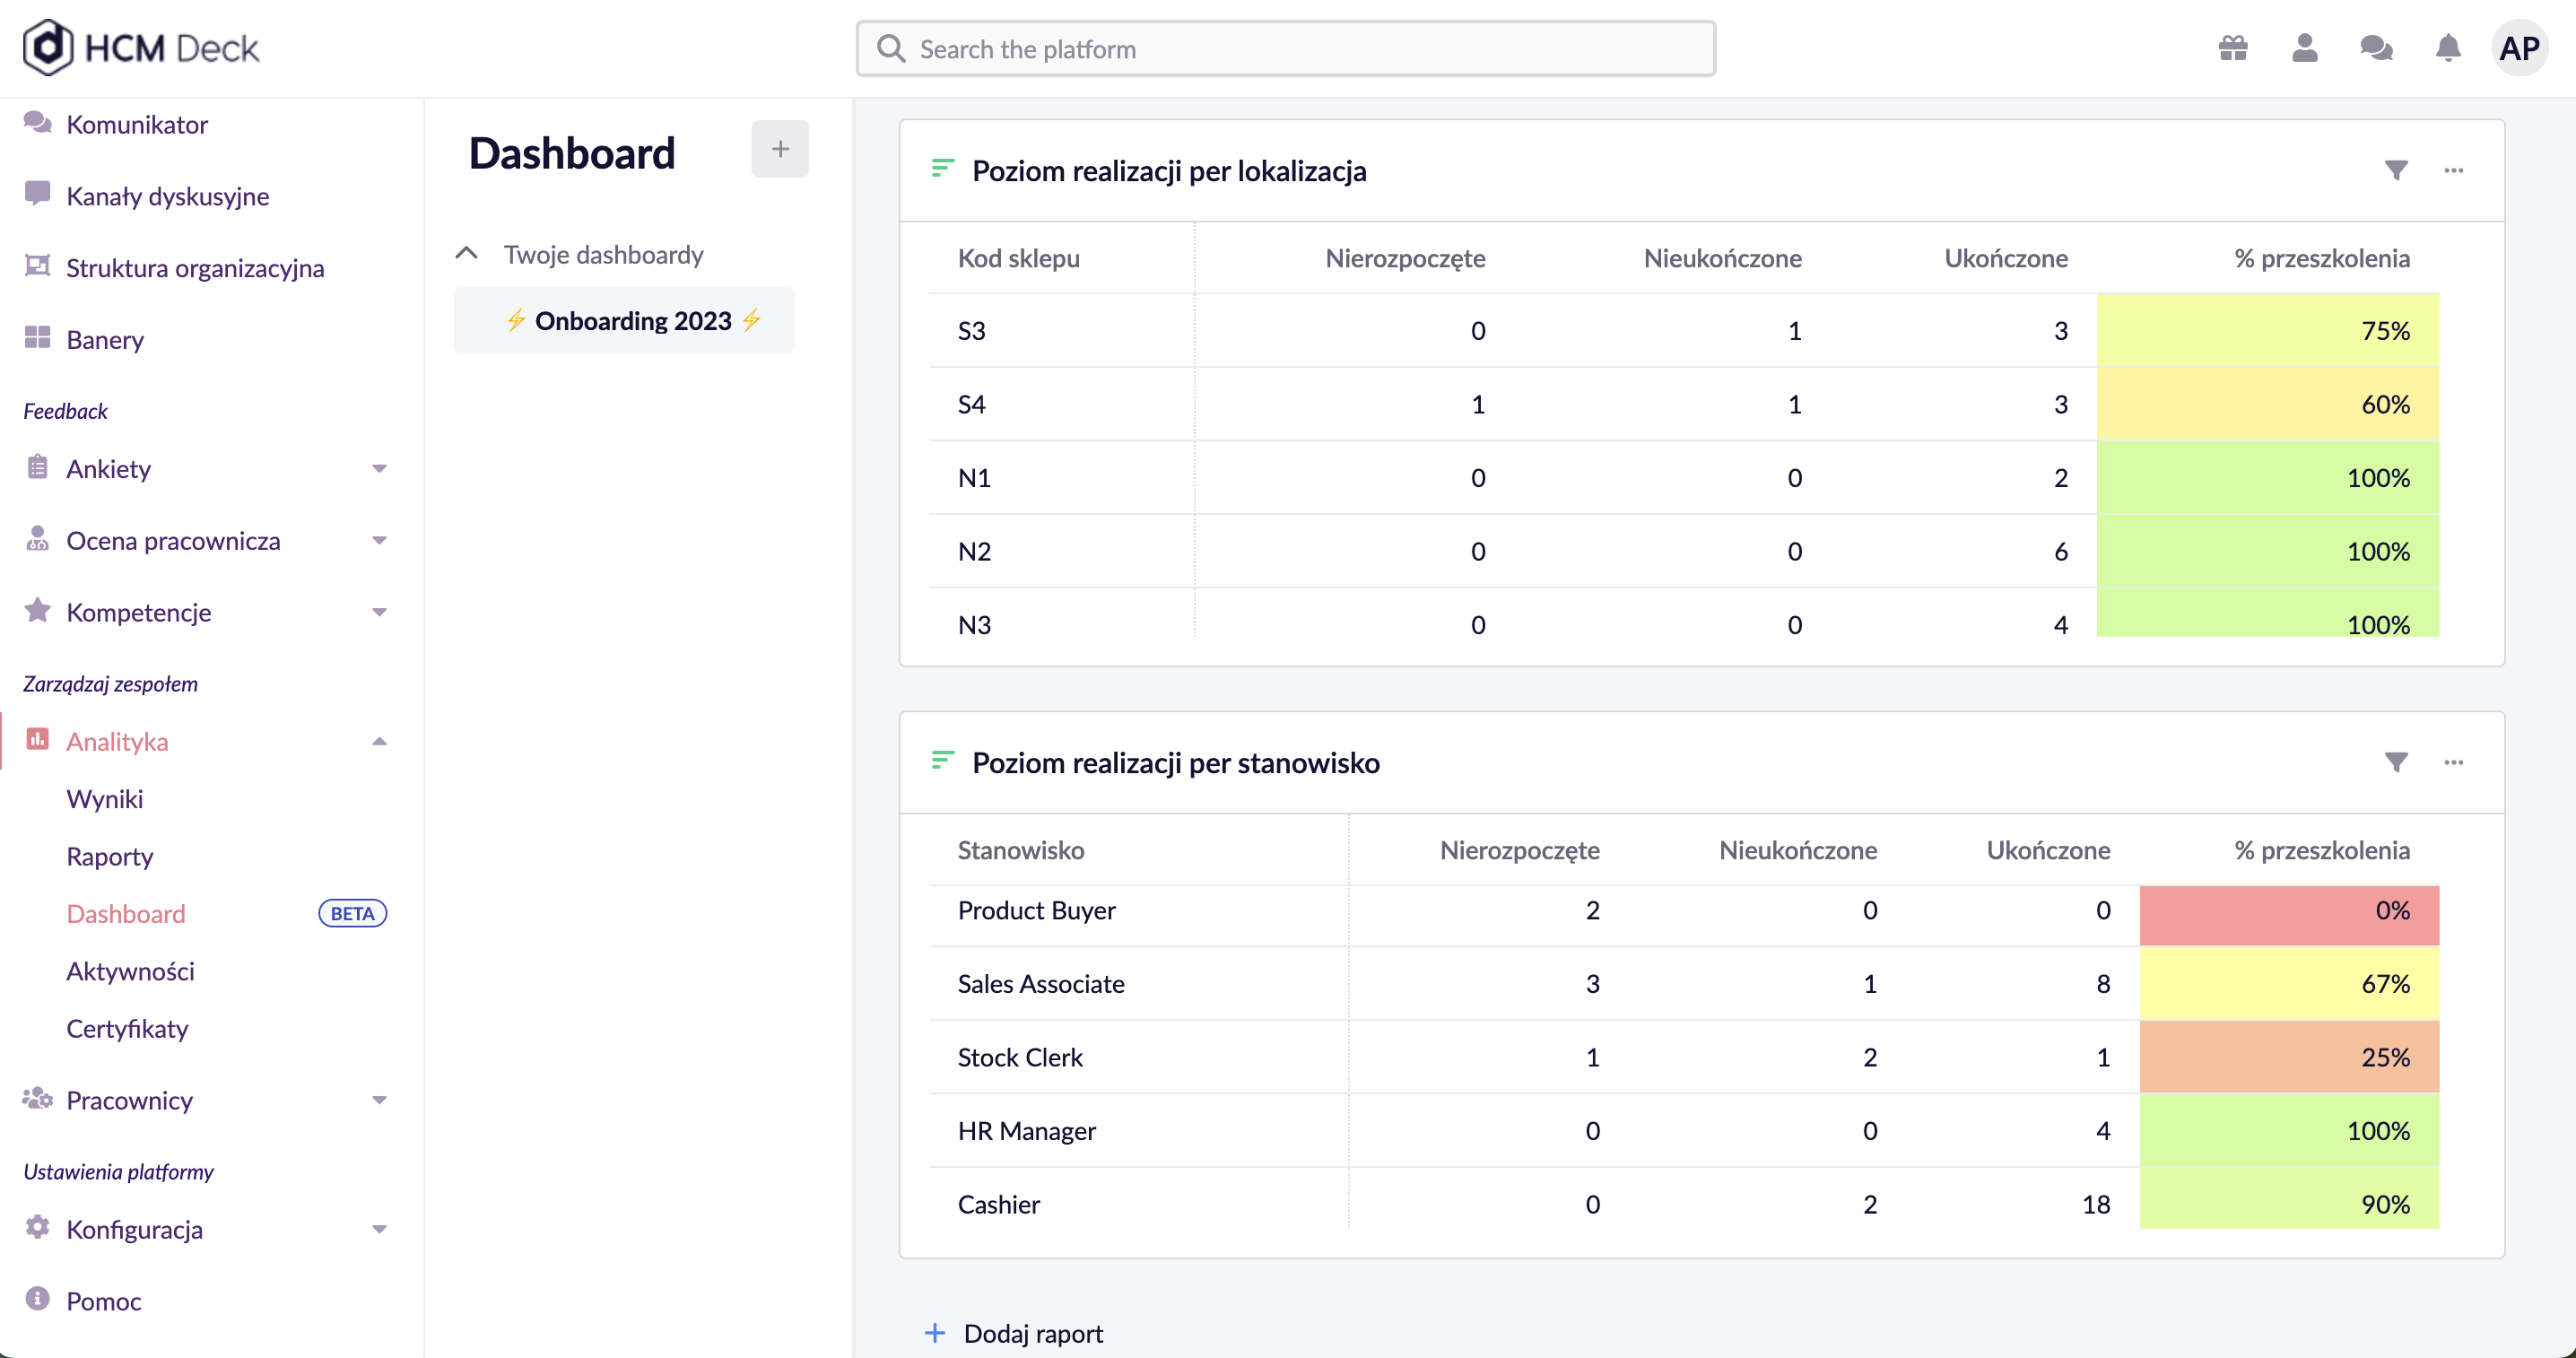The image size is (2576, 1358).
Task: Filter the per stanowisko report
Action: point(2396,762)
